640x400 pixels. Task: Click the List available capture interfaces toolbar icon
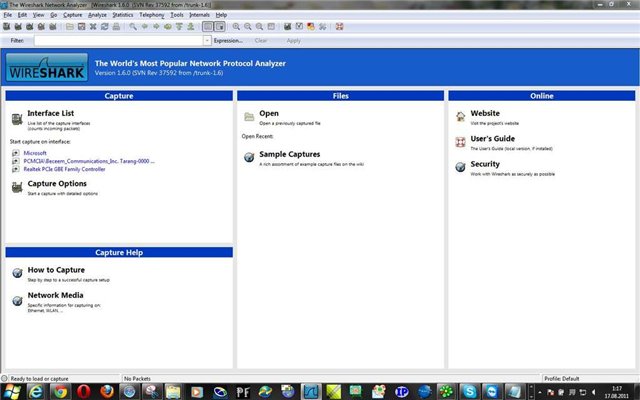(x=7, y=27)
